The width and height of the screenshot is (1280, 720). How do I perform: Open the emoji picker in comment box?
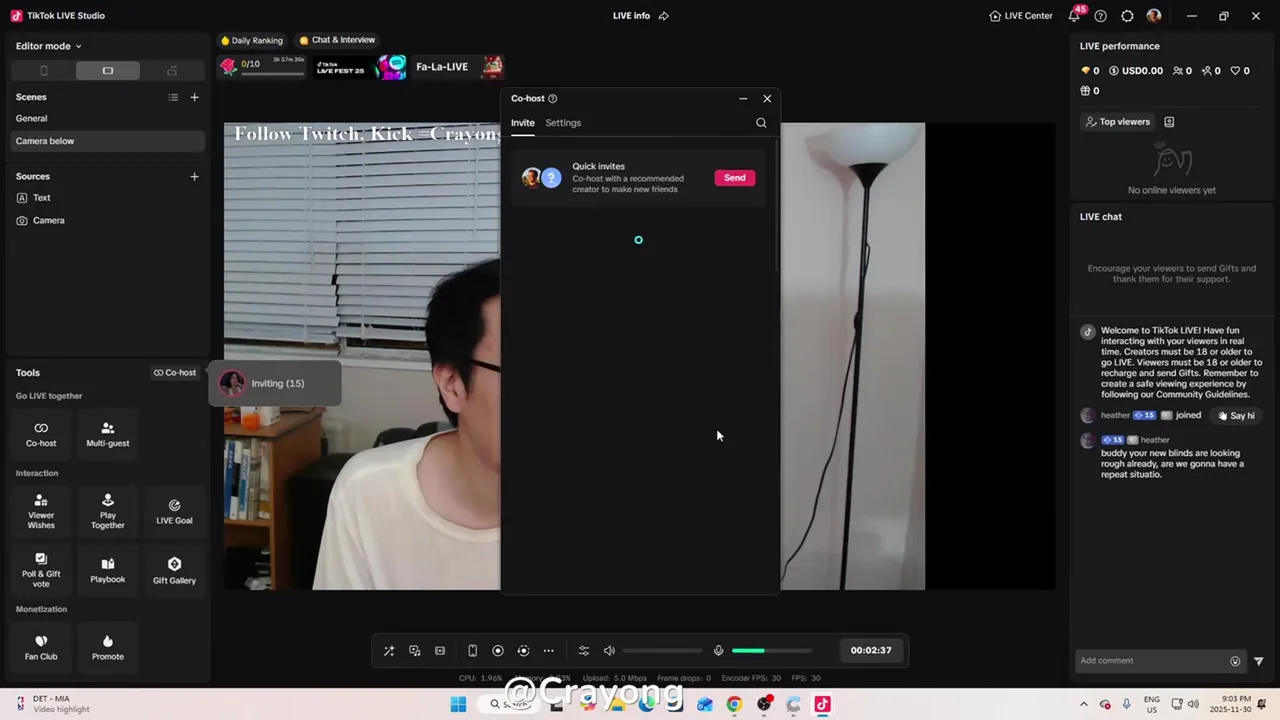(x=1235, y=661)
